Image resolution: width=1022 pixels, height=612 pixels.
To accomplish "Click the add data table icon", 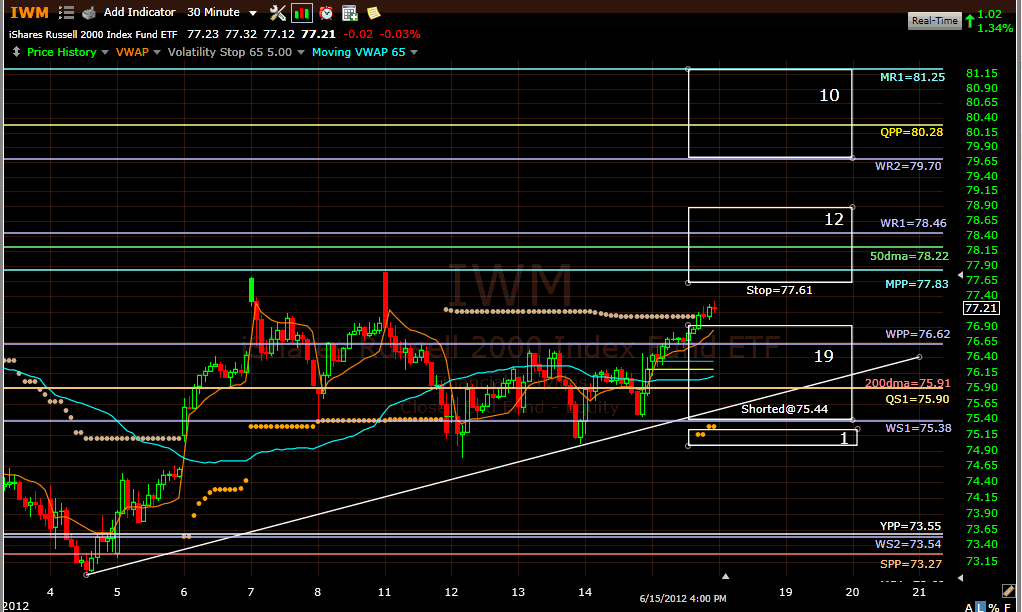I will 350,12.
